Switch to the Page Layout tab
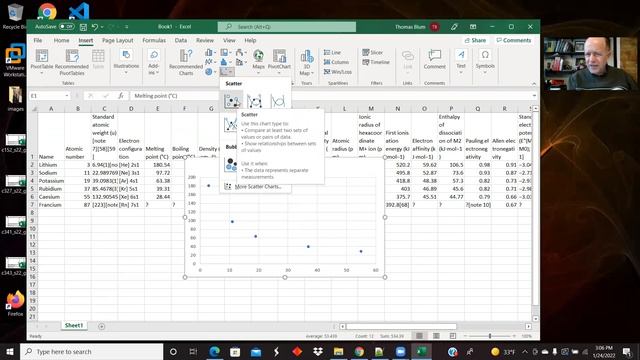 118,40
